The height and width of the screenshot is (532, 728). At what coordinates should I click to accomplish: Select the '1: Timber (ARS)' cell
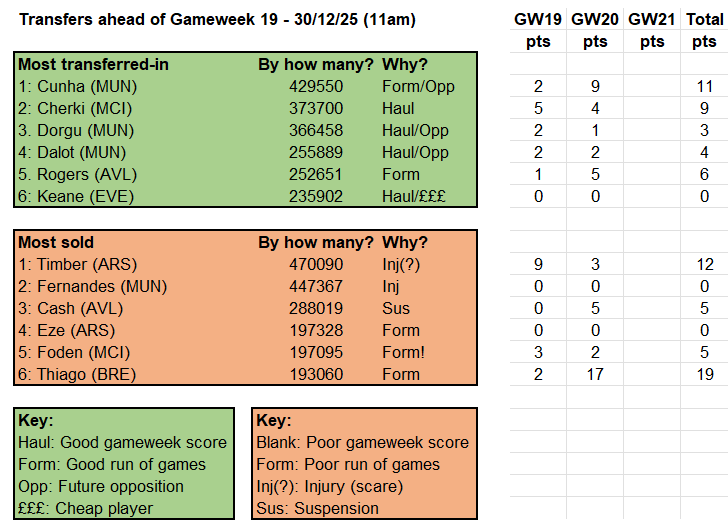pyautogui.click(x=78, y=264)
